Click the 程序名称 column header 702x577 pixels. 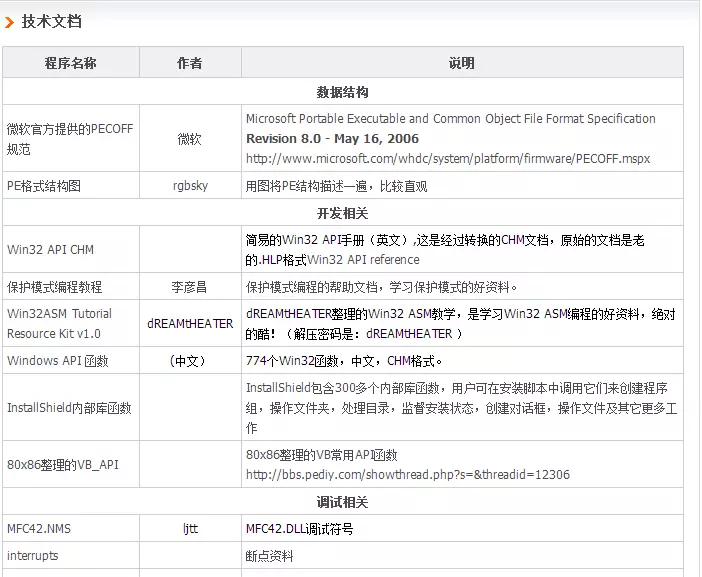70,63
